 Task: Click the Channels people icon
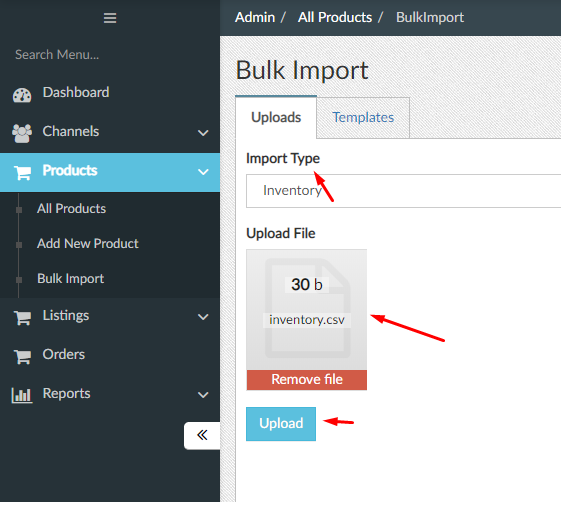point(22,133)
